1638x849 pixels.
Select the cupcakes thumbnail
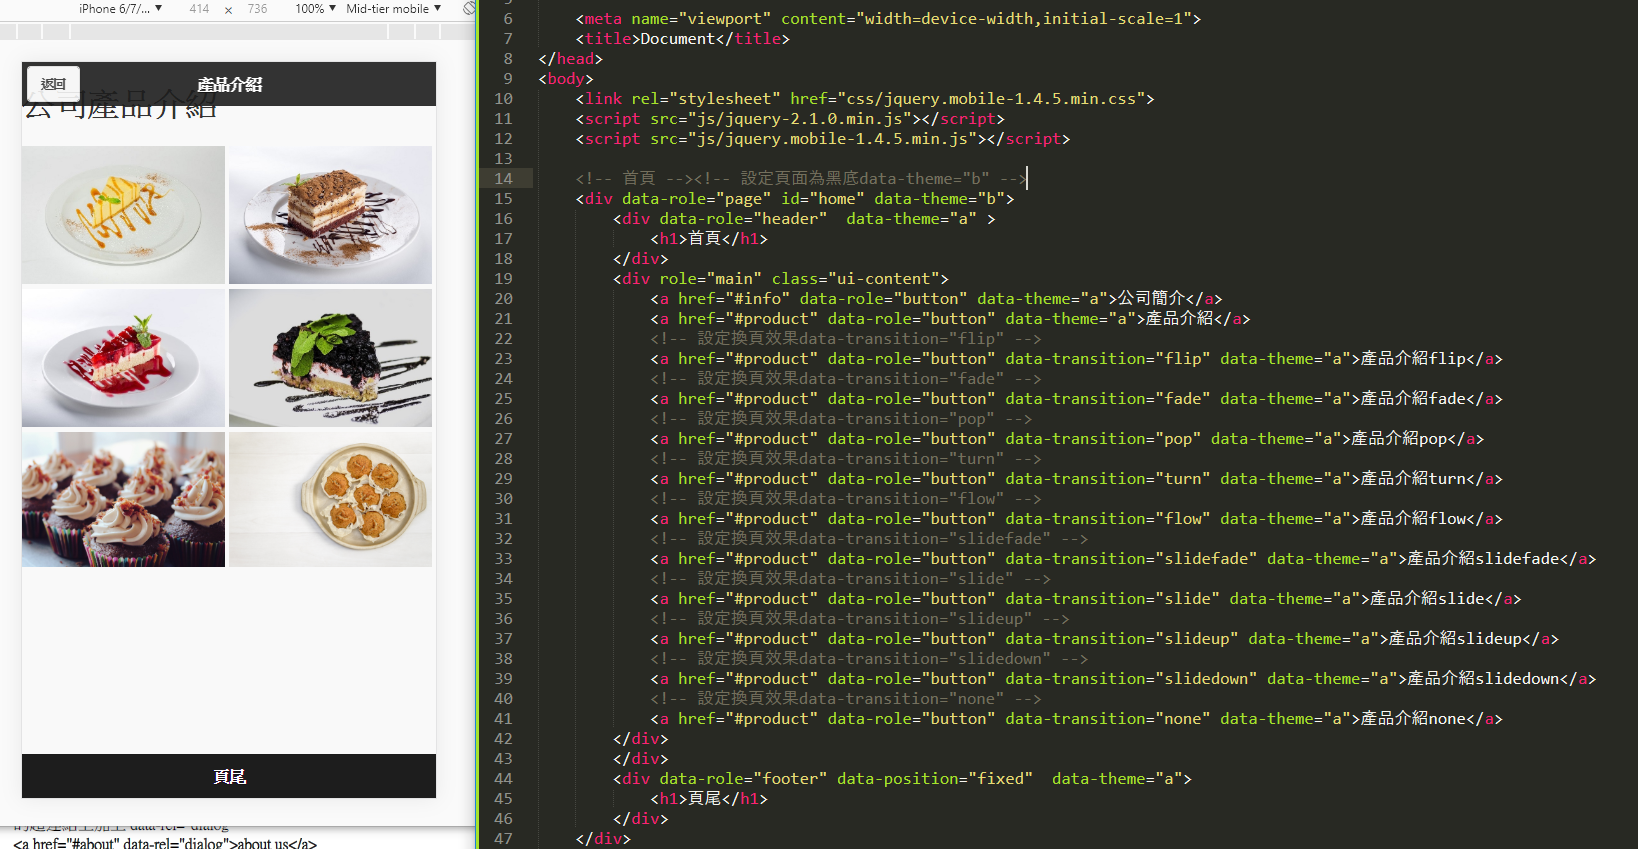tap(124, 500)
